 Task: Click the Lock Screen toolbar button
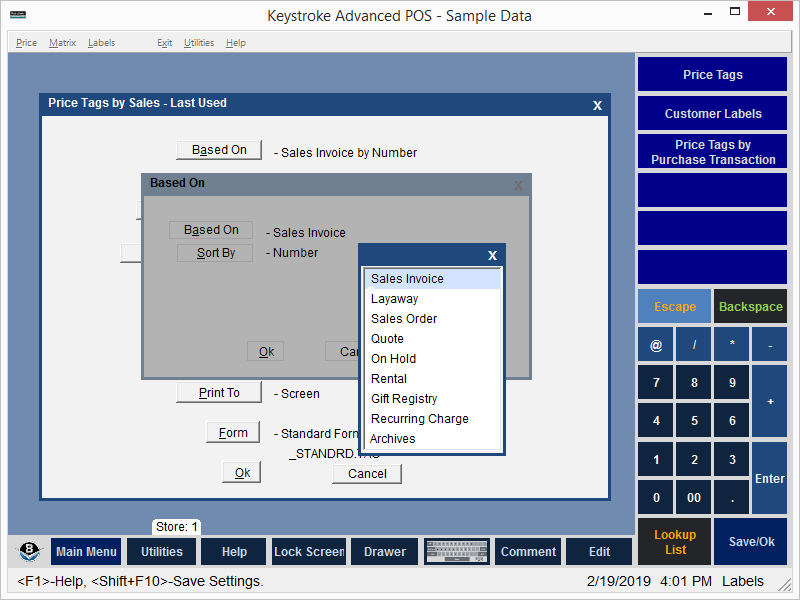[x=309, y=552]
